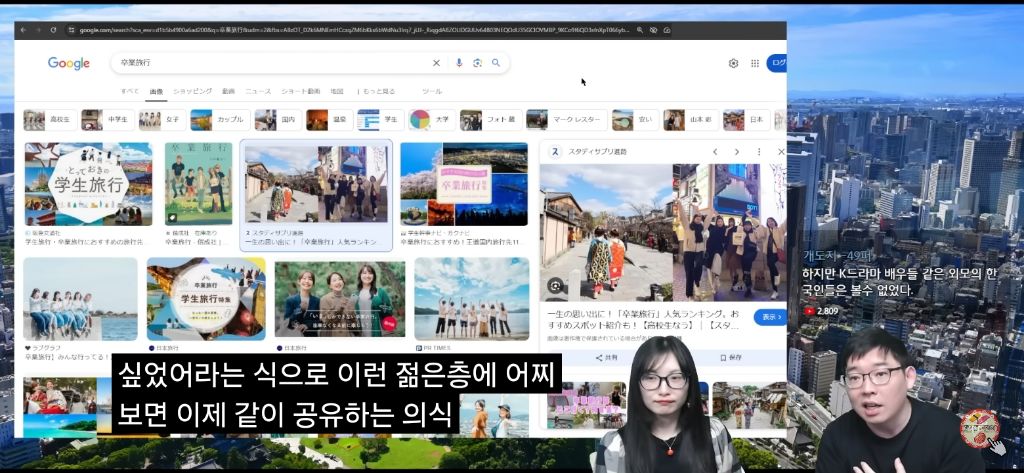
Task: Search the preview image with Lens icon
Action: 556,286
